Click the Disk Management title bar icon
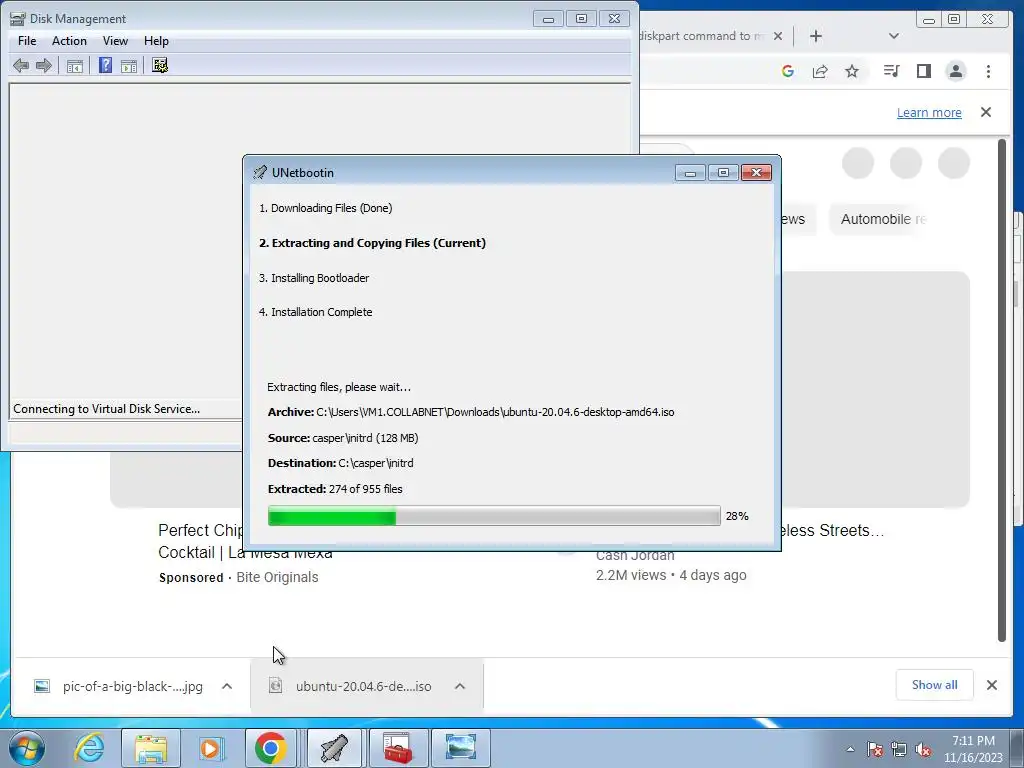The width and height of the screenshot is (1024, 768). coord(18,18)
